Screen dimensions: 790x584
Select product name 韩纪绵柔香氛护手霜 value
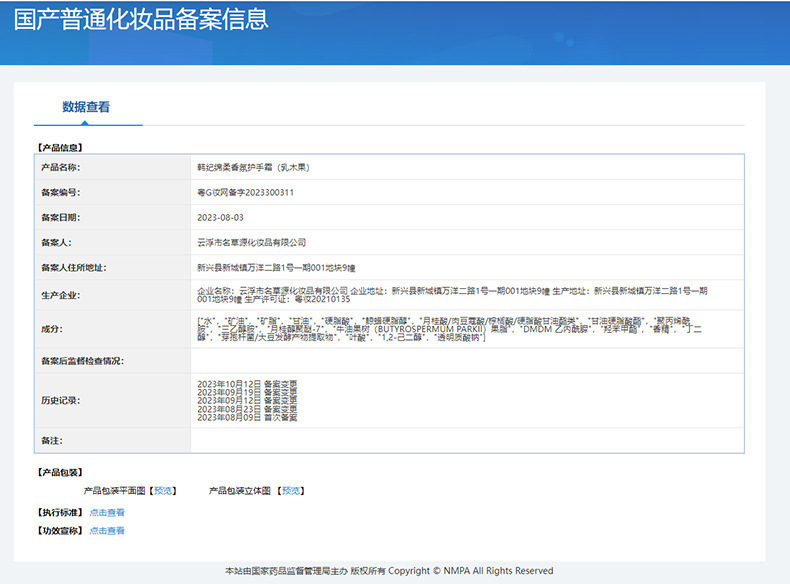pos(253,167)
